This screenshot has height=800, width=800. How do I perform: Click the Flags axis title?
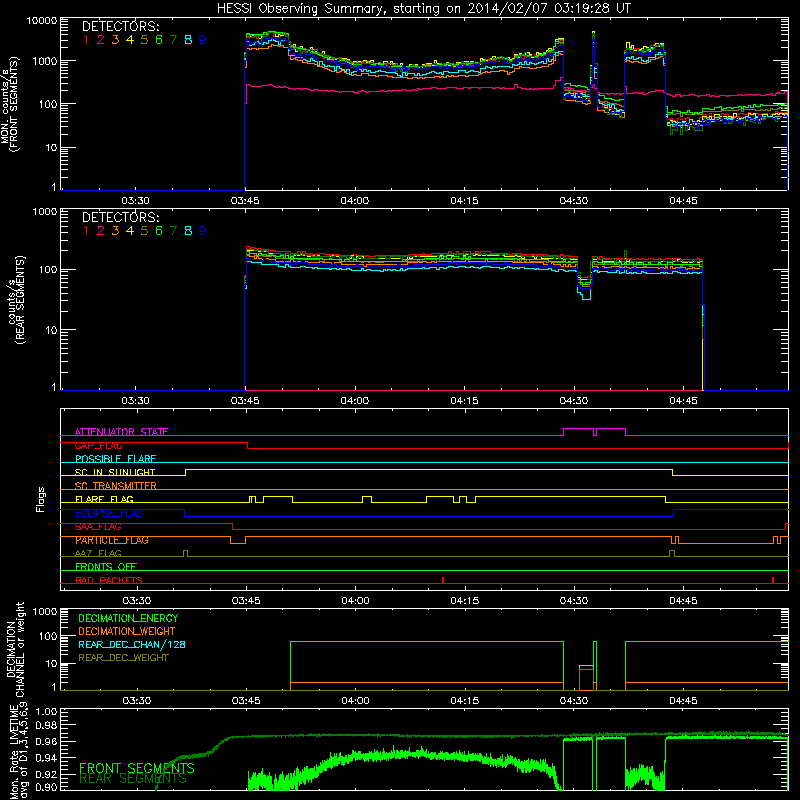point(41,499)
